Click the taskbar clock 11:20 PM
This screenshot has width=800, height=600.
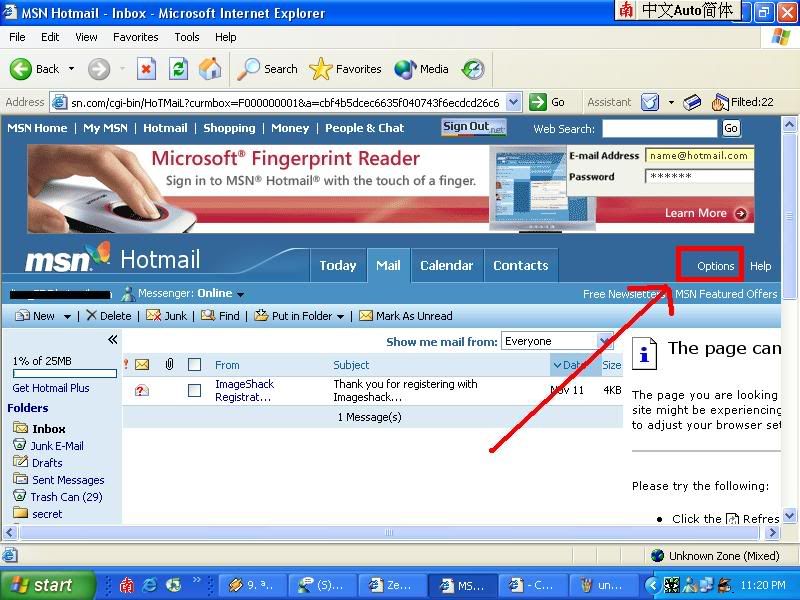tap(762, 585)
